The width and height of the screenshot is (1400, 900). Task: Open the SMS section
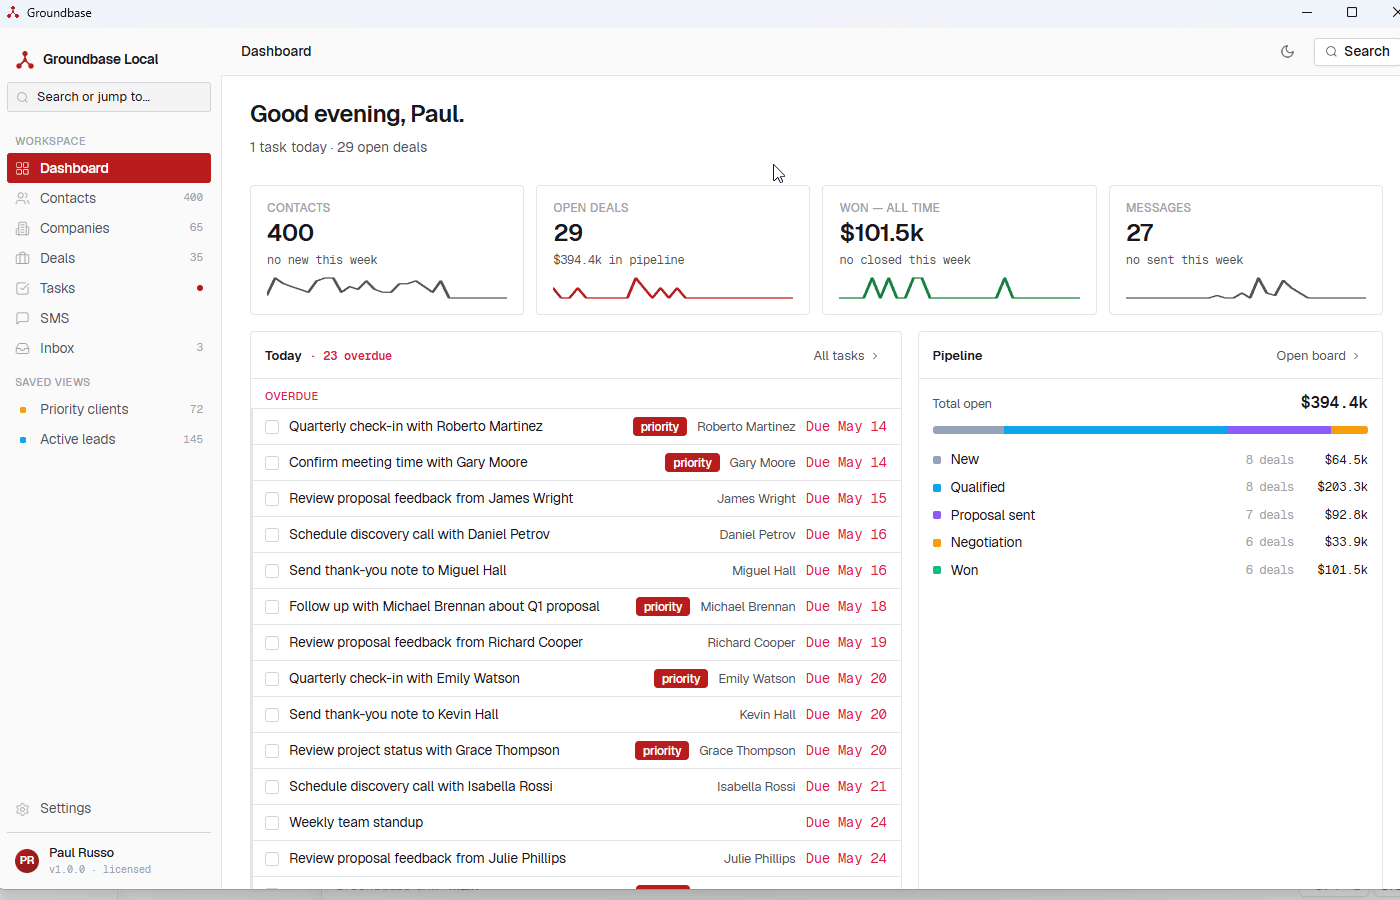pyautogui.click(x=109, y=318)
